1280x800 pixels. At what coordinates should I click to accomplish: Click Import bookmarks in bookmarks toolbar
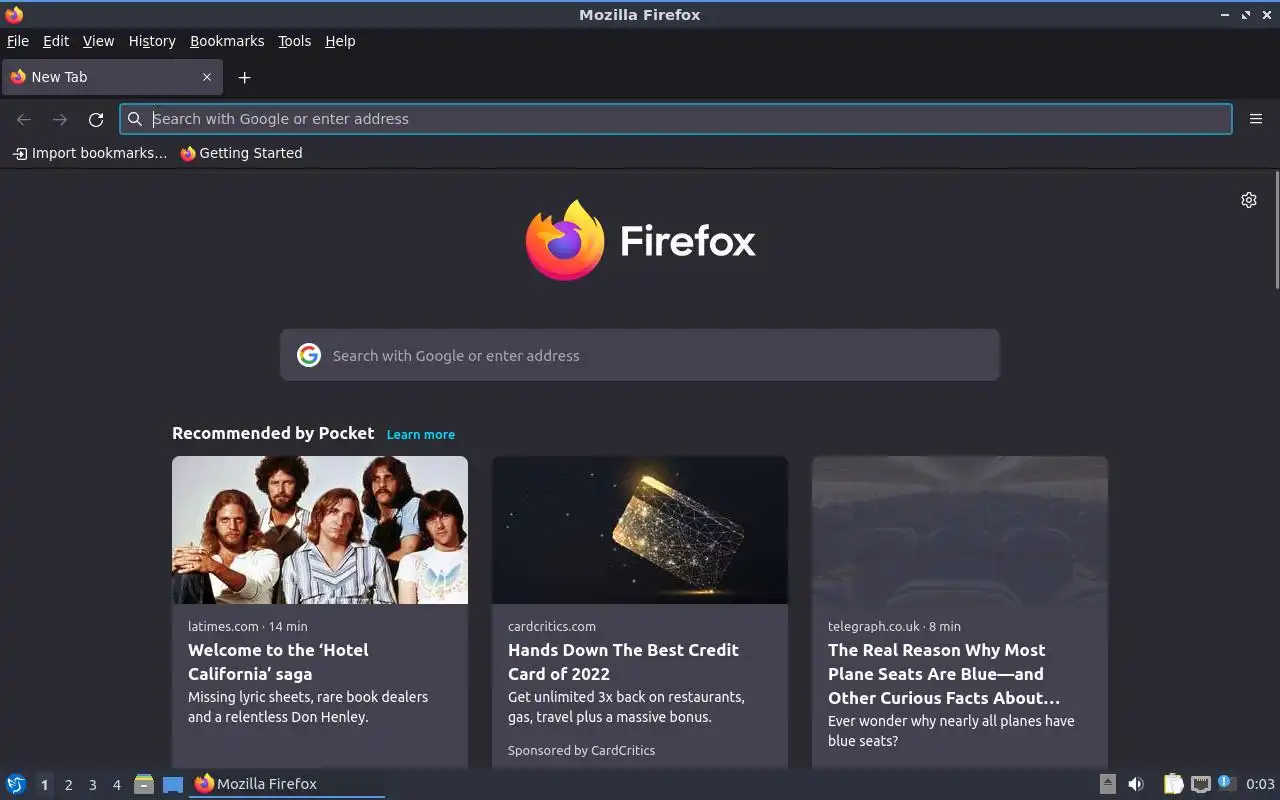pyautogui.click(x=90, y=153)
